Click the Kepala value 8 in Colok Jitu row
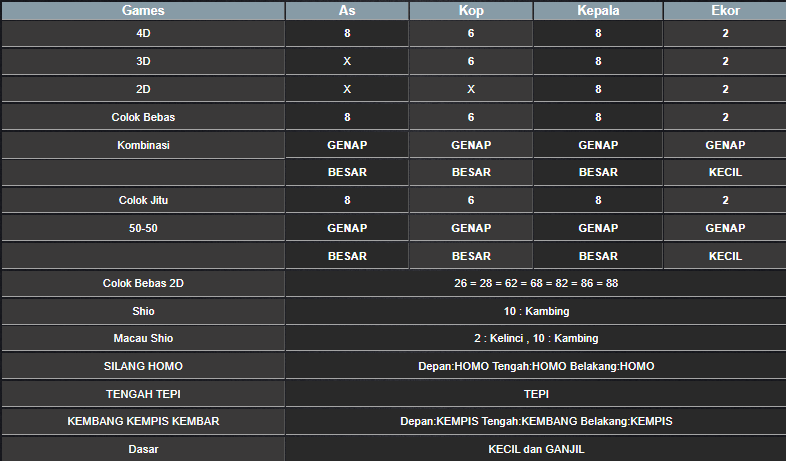The height and width of the screenshot is (461, 786). (598, 200)
